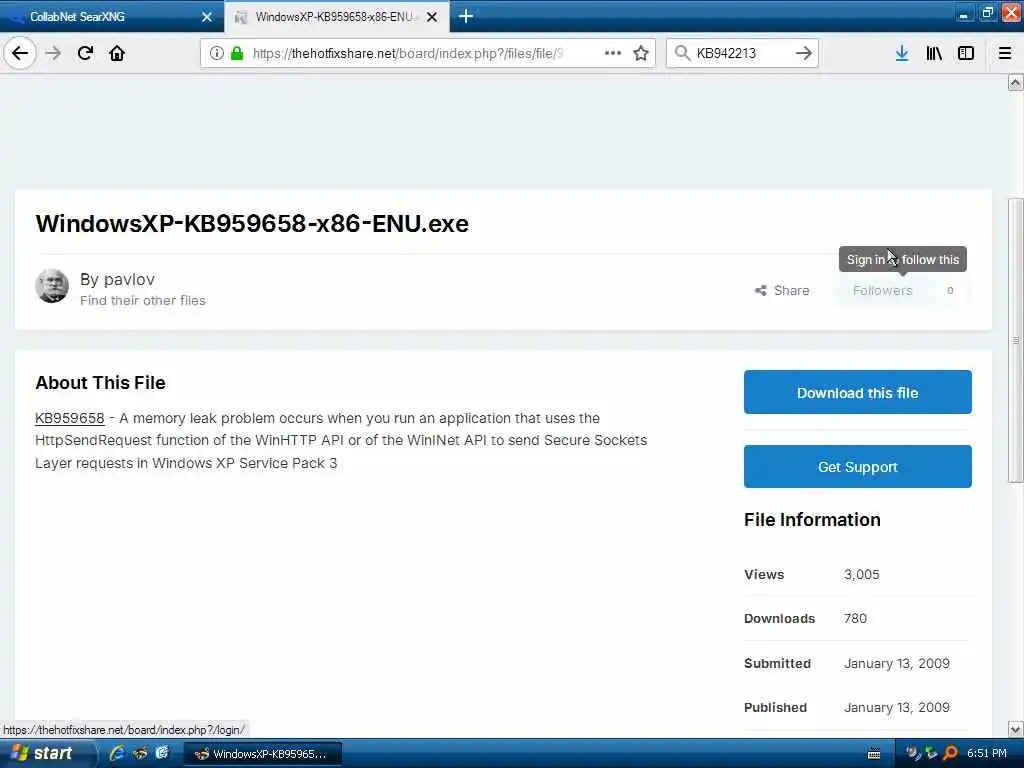
Task: Click the Submitted date January 13, 2009
Action: pyautogui.click(x=897, y=664)
